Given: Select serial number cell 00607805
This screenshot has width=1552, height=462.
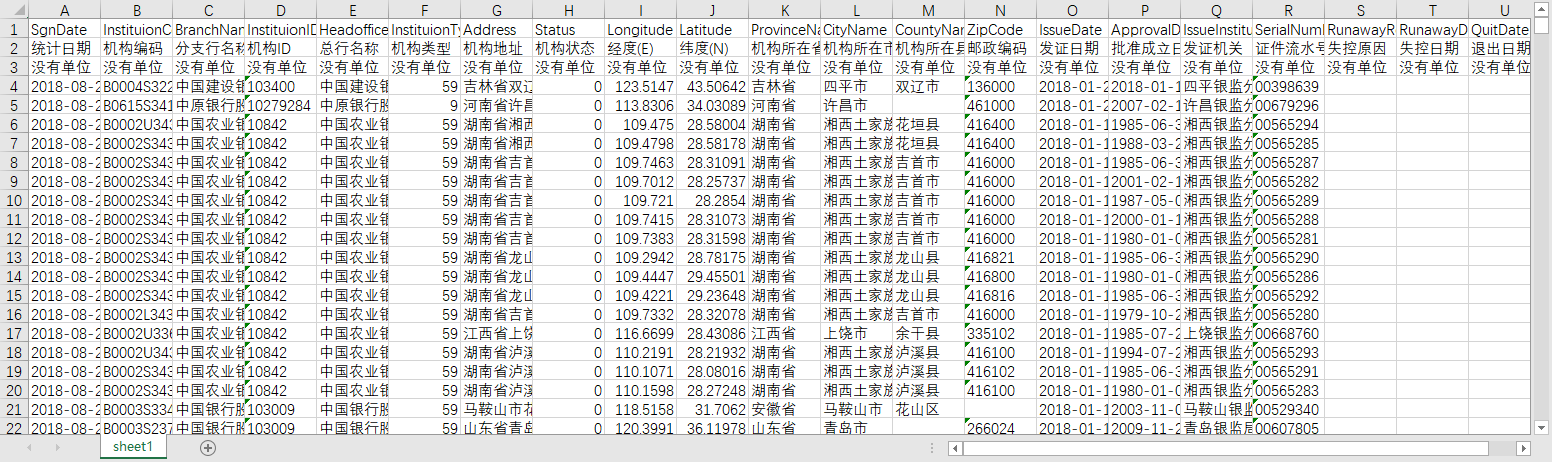Looking at the screenshot, I should click(x=1288, y=429).
